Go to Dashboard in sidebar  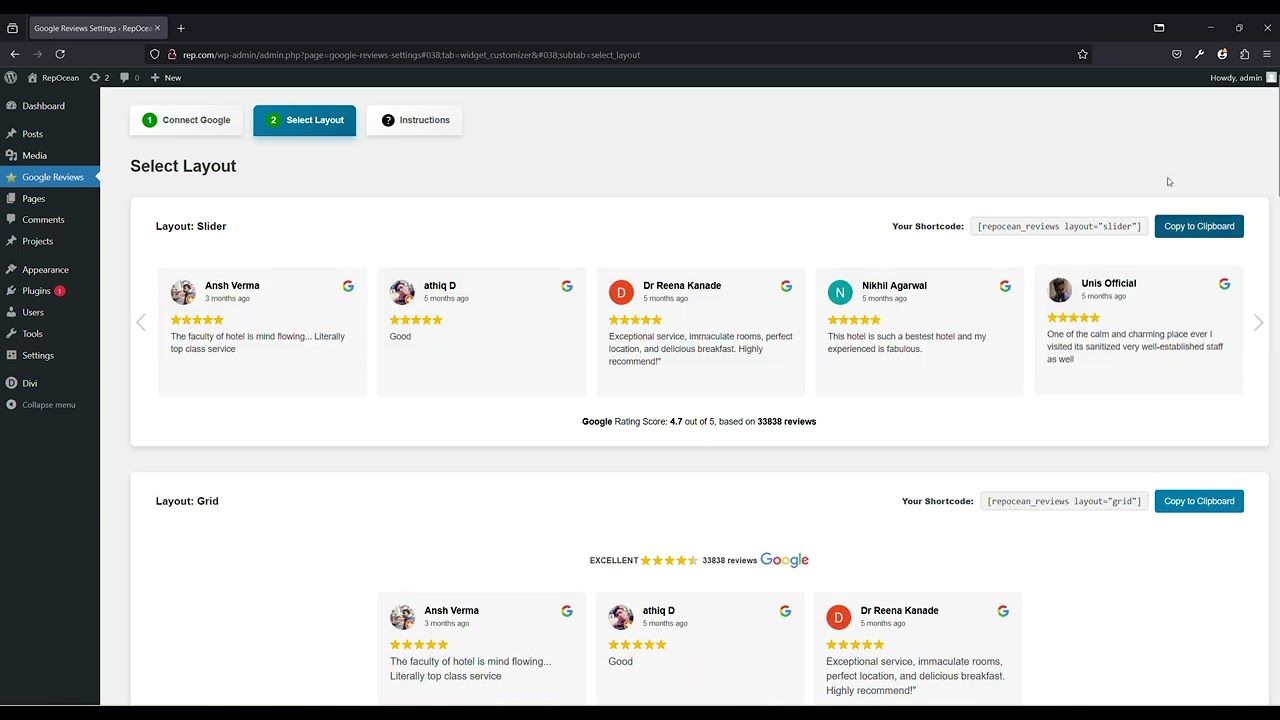43,106
